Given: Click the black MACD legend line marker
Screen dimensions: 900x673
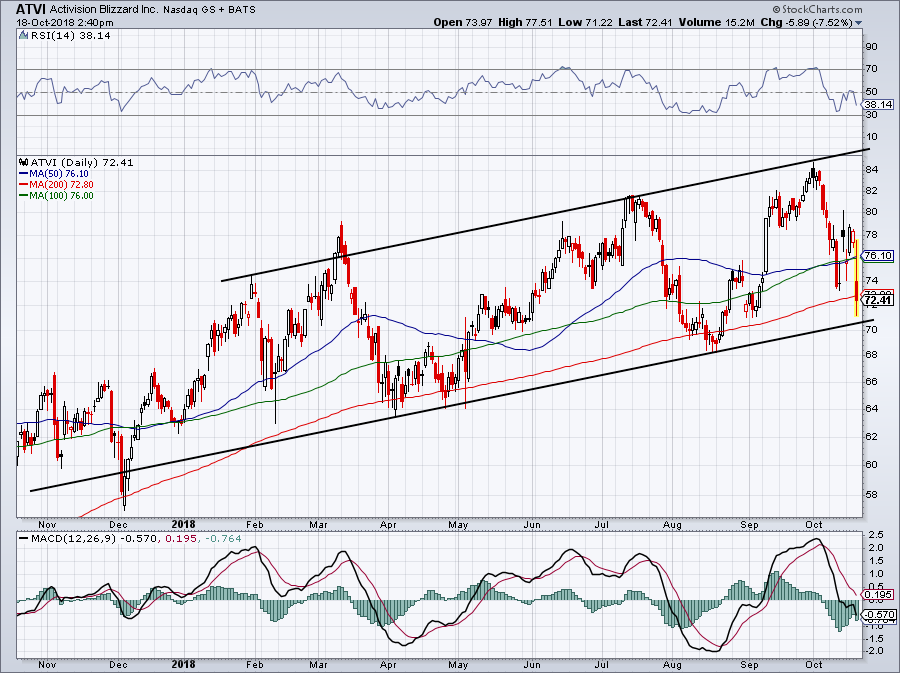Looking at the screenshot, I should [24, 539].
